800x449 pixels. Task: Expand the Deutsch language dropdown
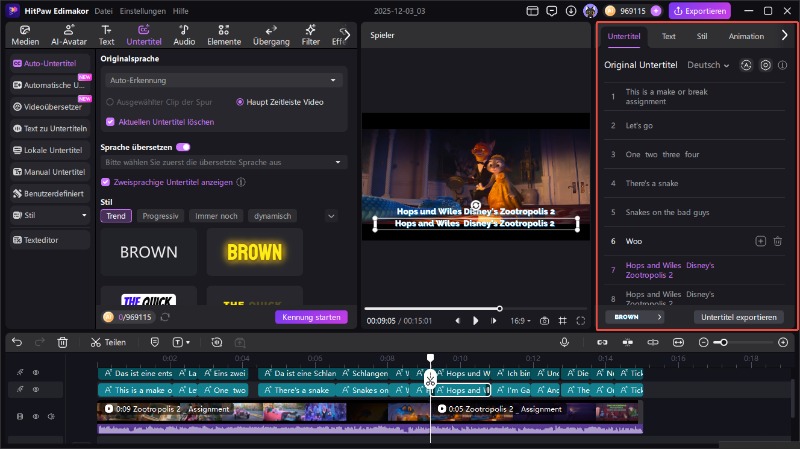708,65
